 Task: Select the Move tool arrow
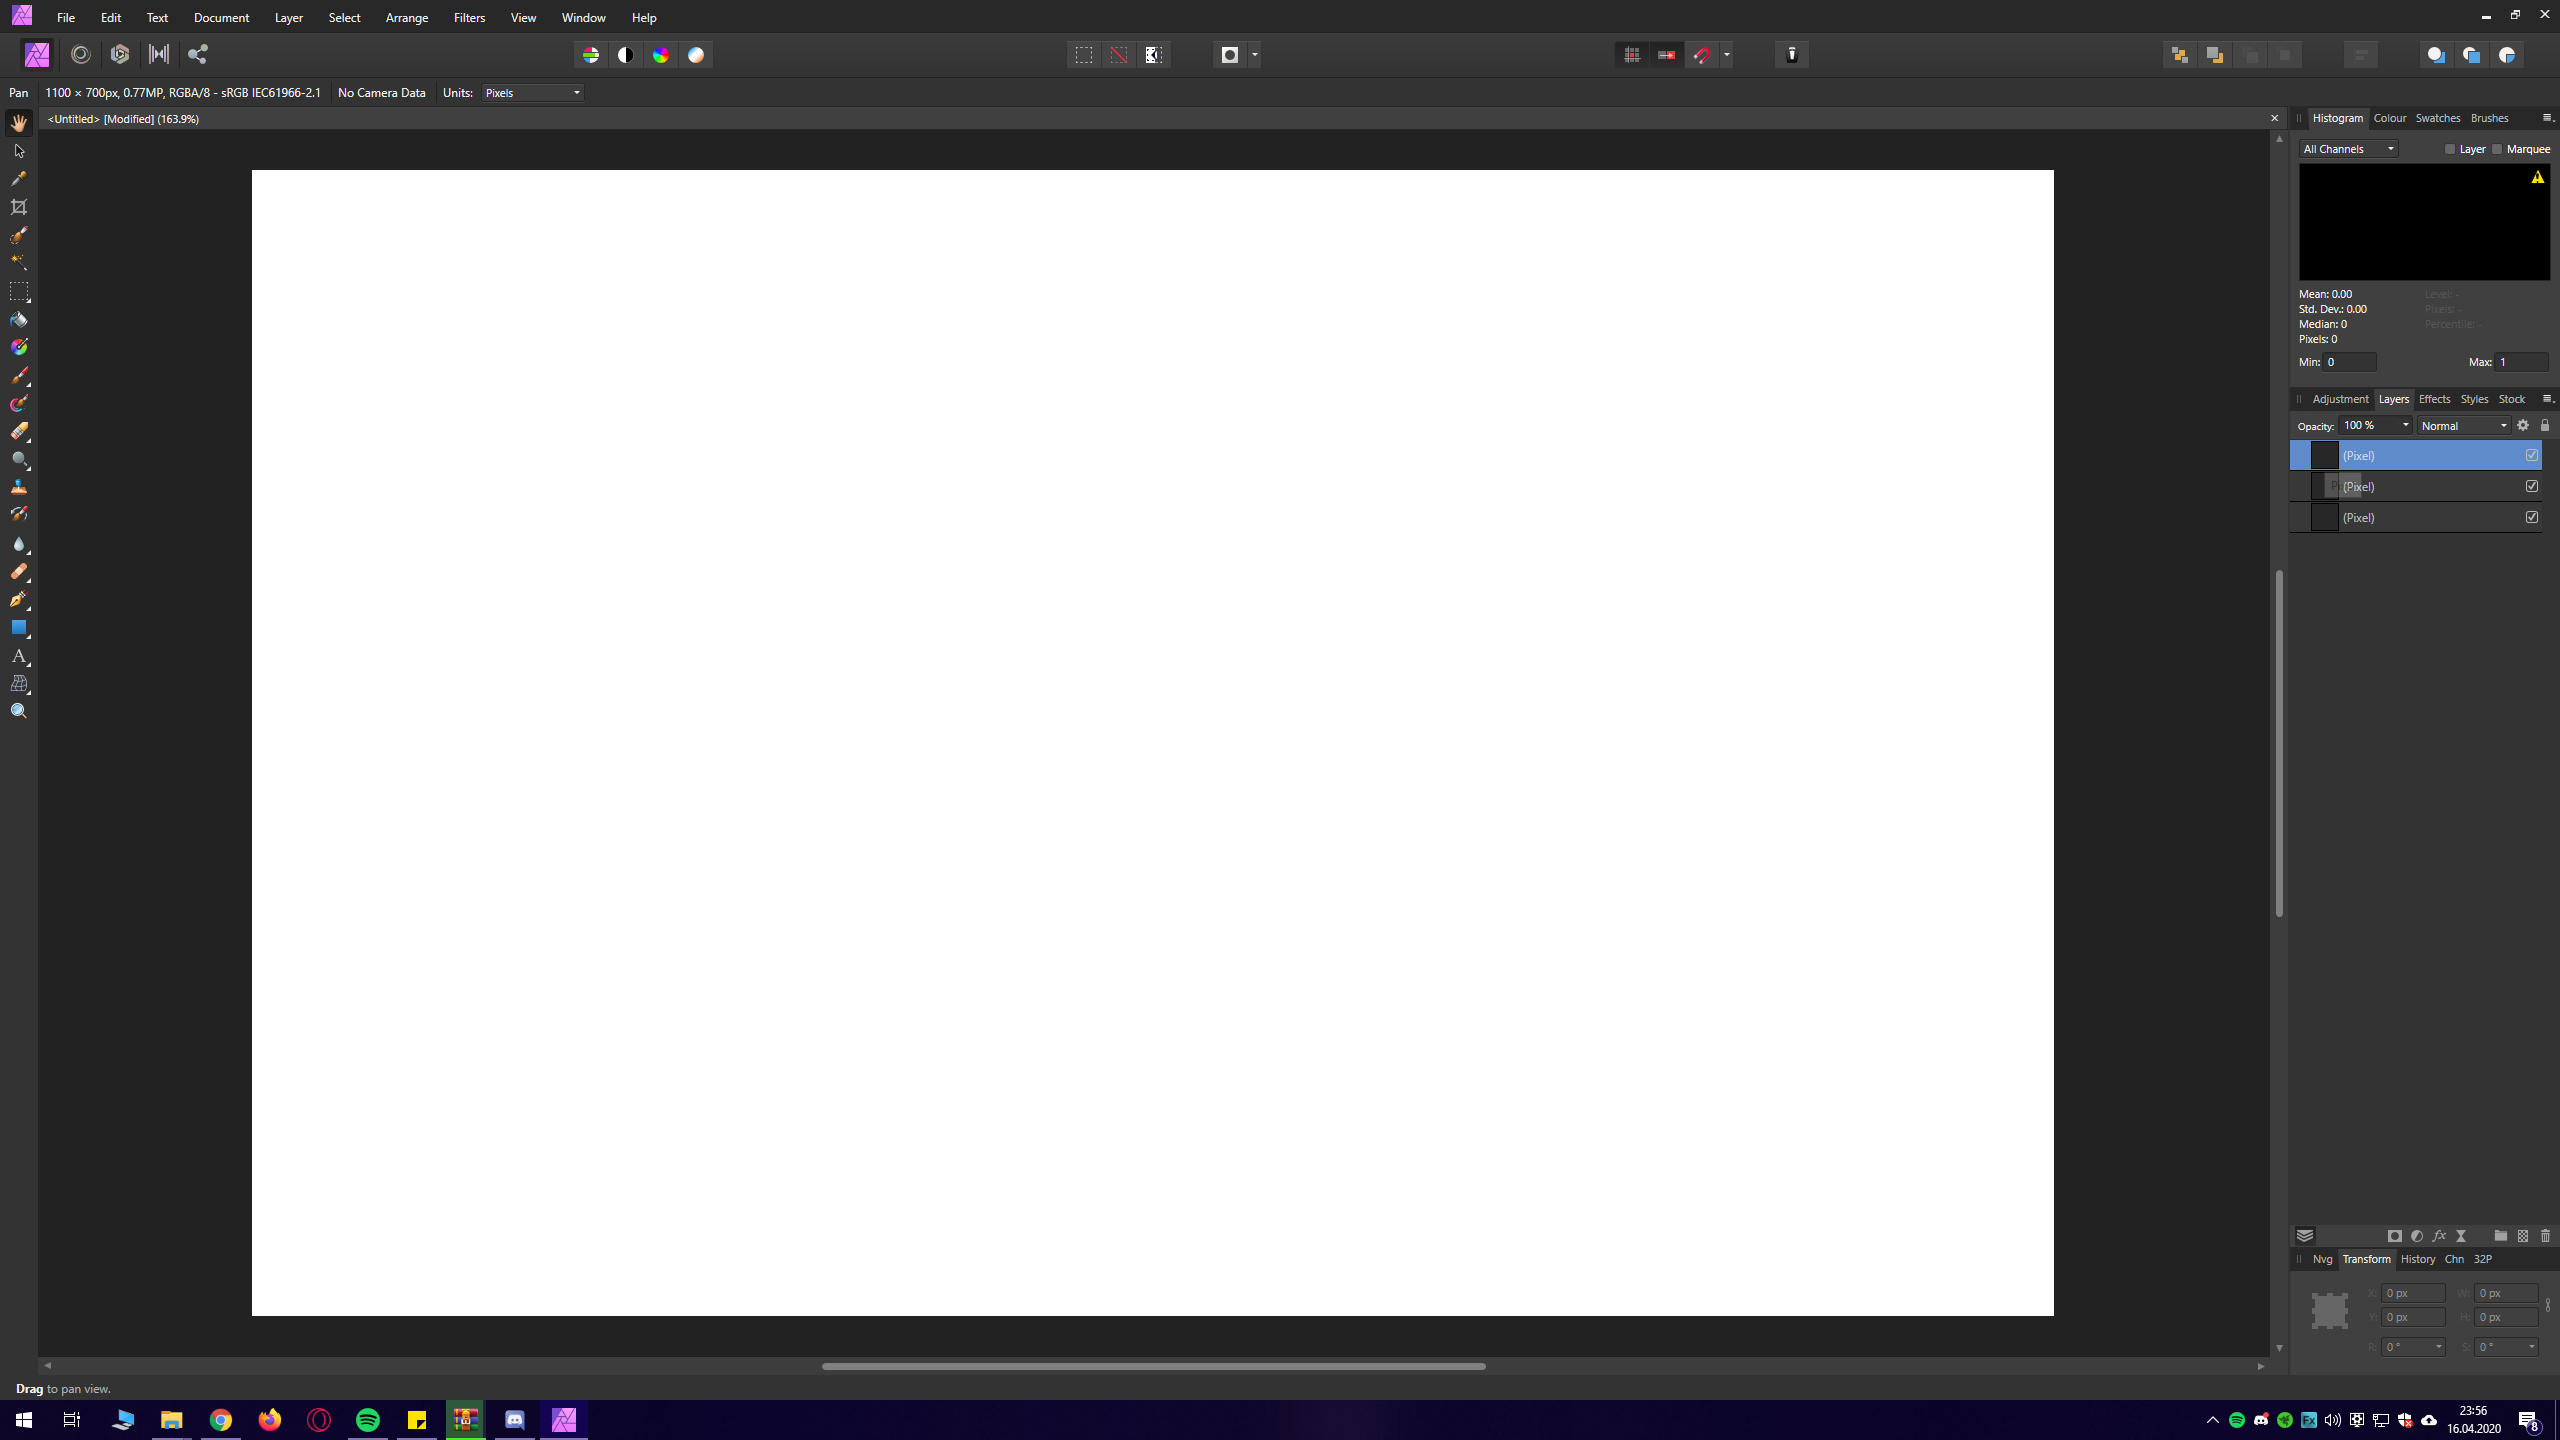19,151
